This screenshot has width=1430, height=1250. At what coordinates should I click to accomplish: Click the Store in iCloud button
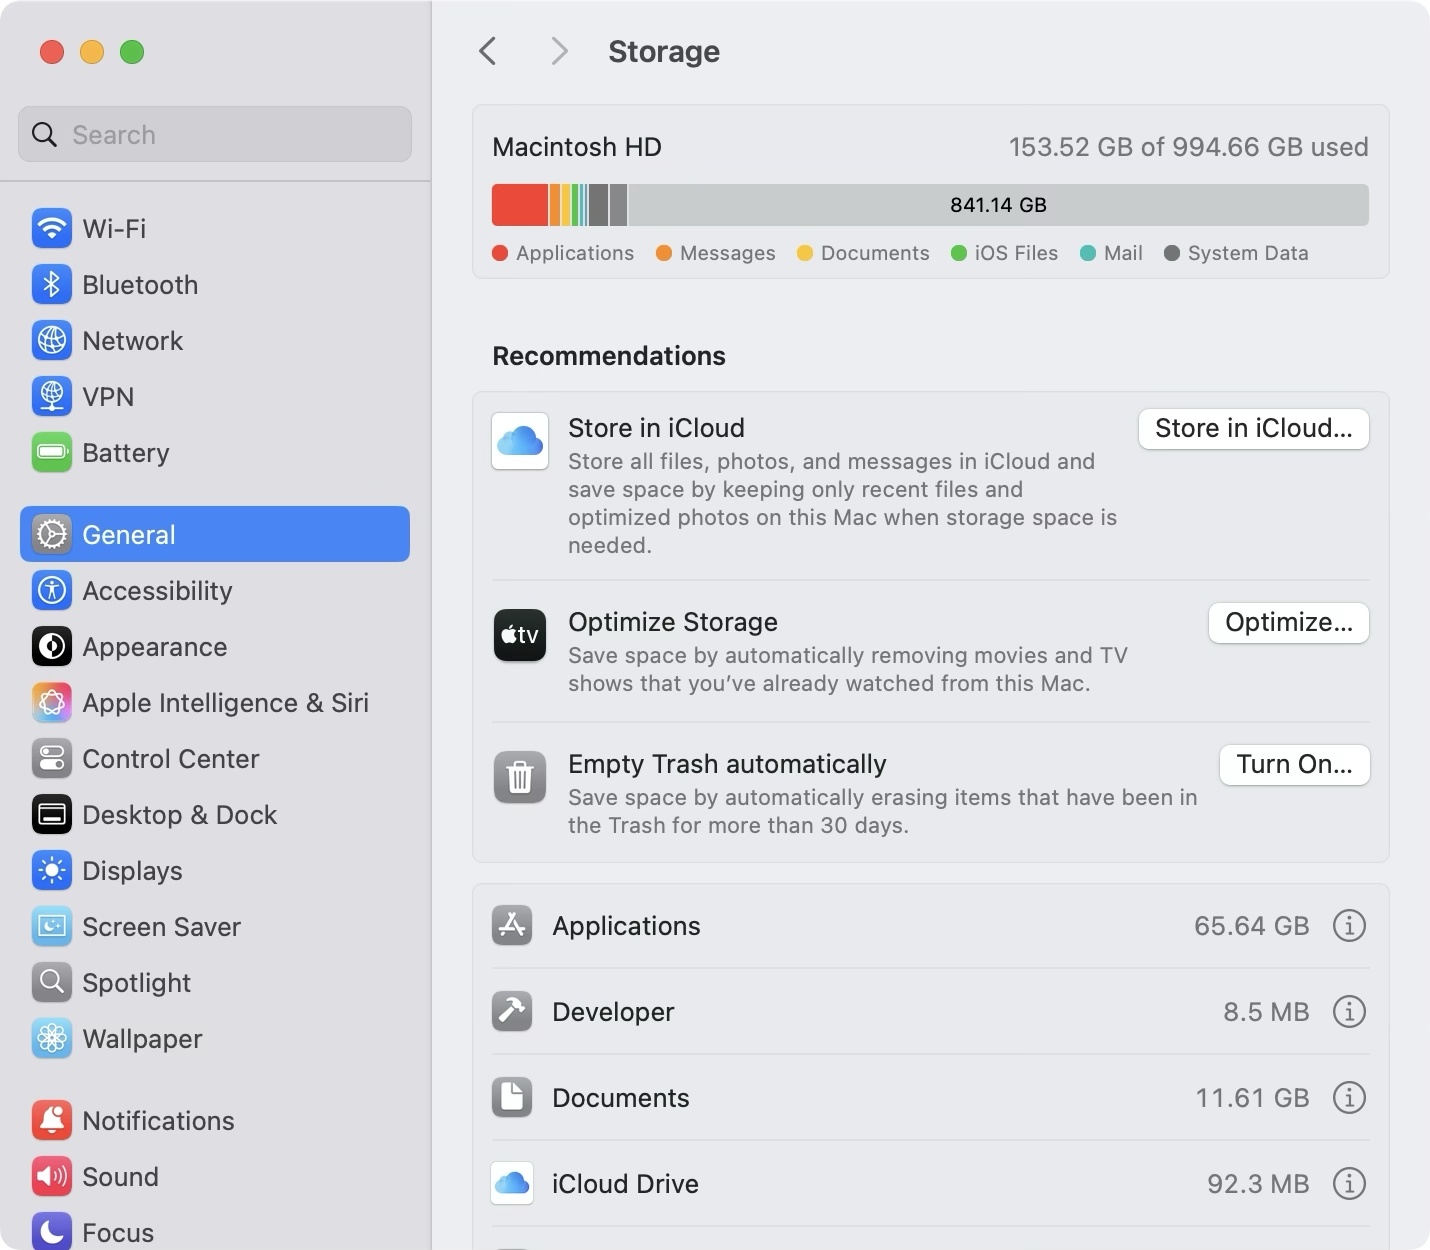pyautogui.click(x=1253, y=428)
